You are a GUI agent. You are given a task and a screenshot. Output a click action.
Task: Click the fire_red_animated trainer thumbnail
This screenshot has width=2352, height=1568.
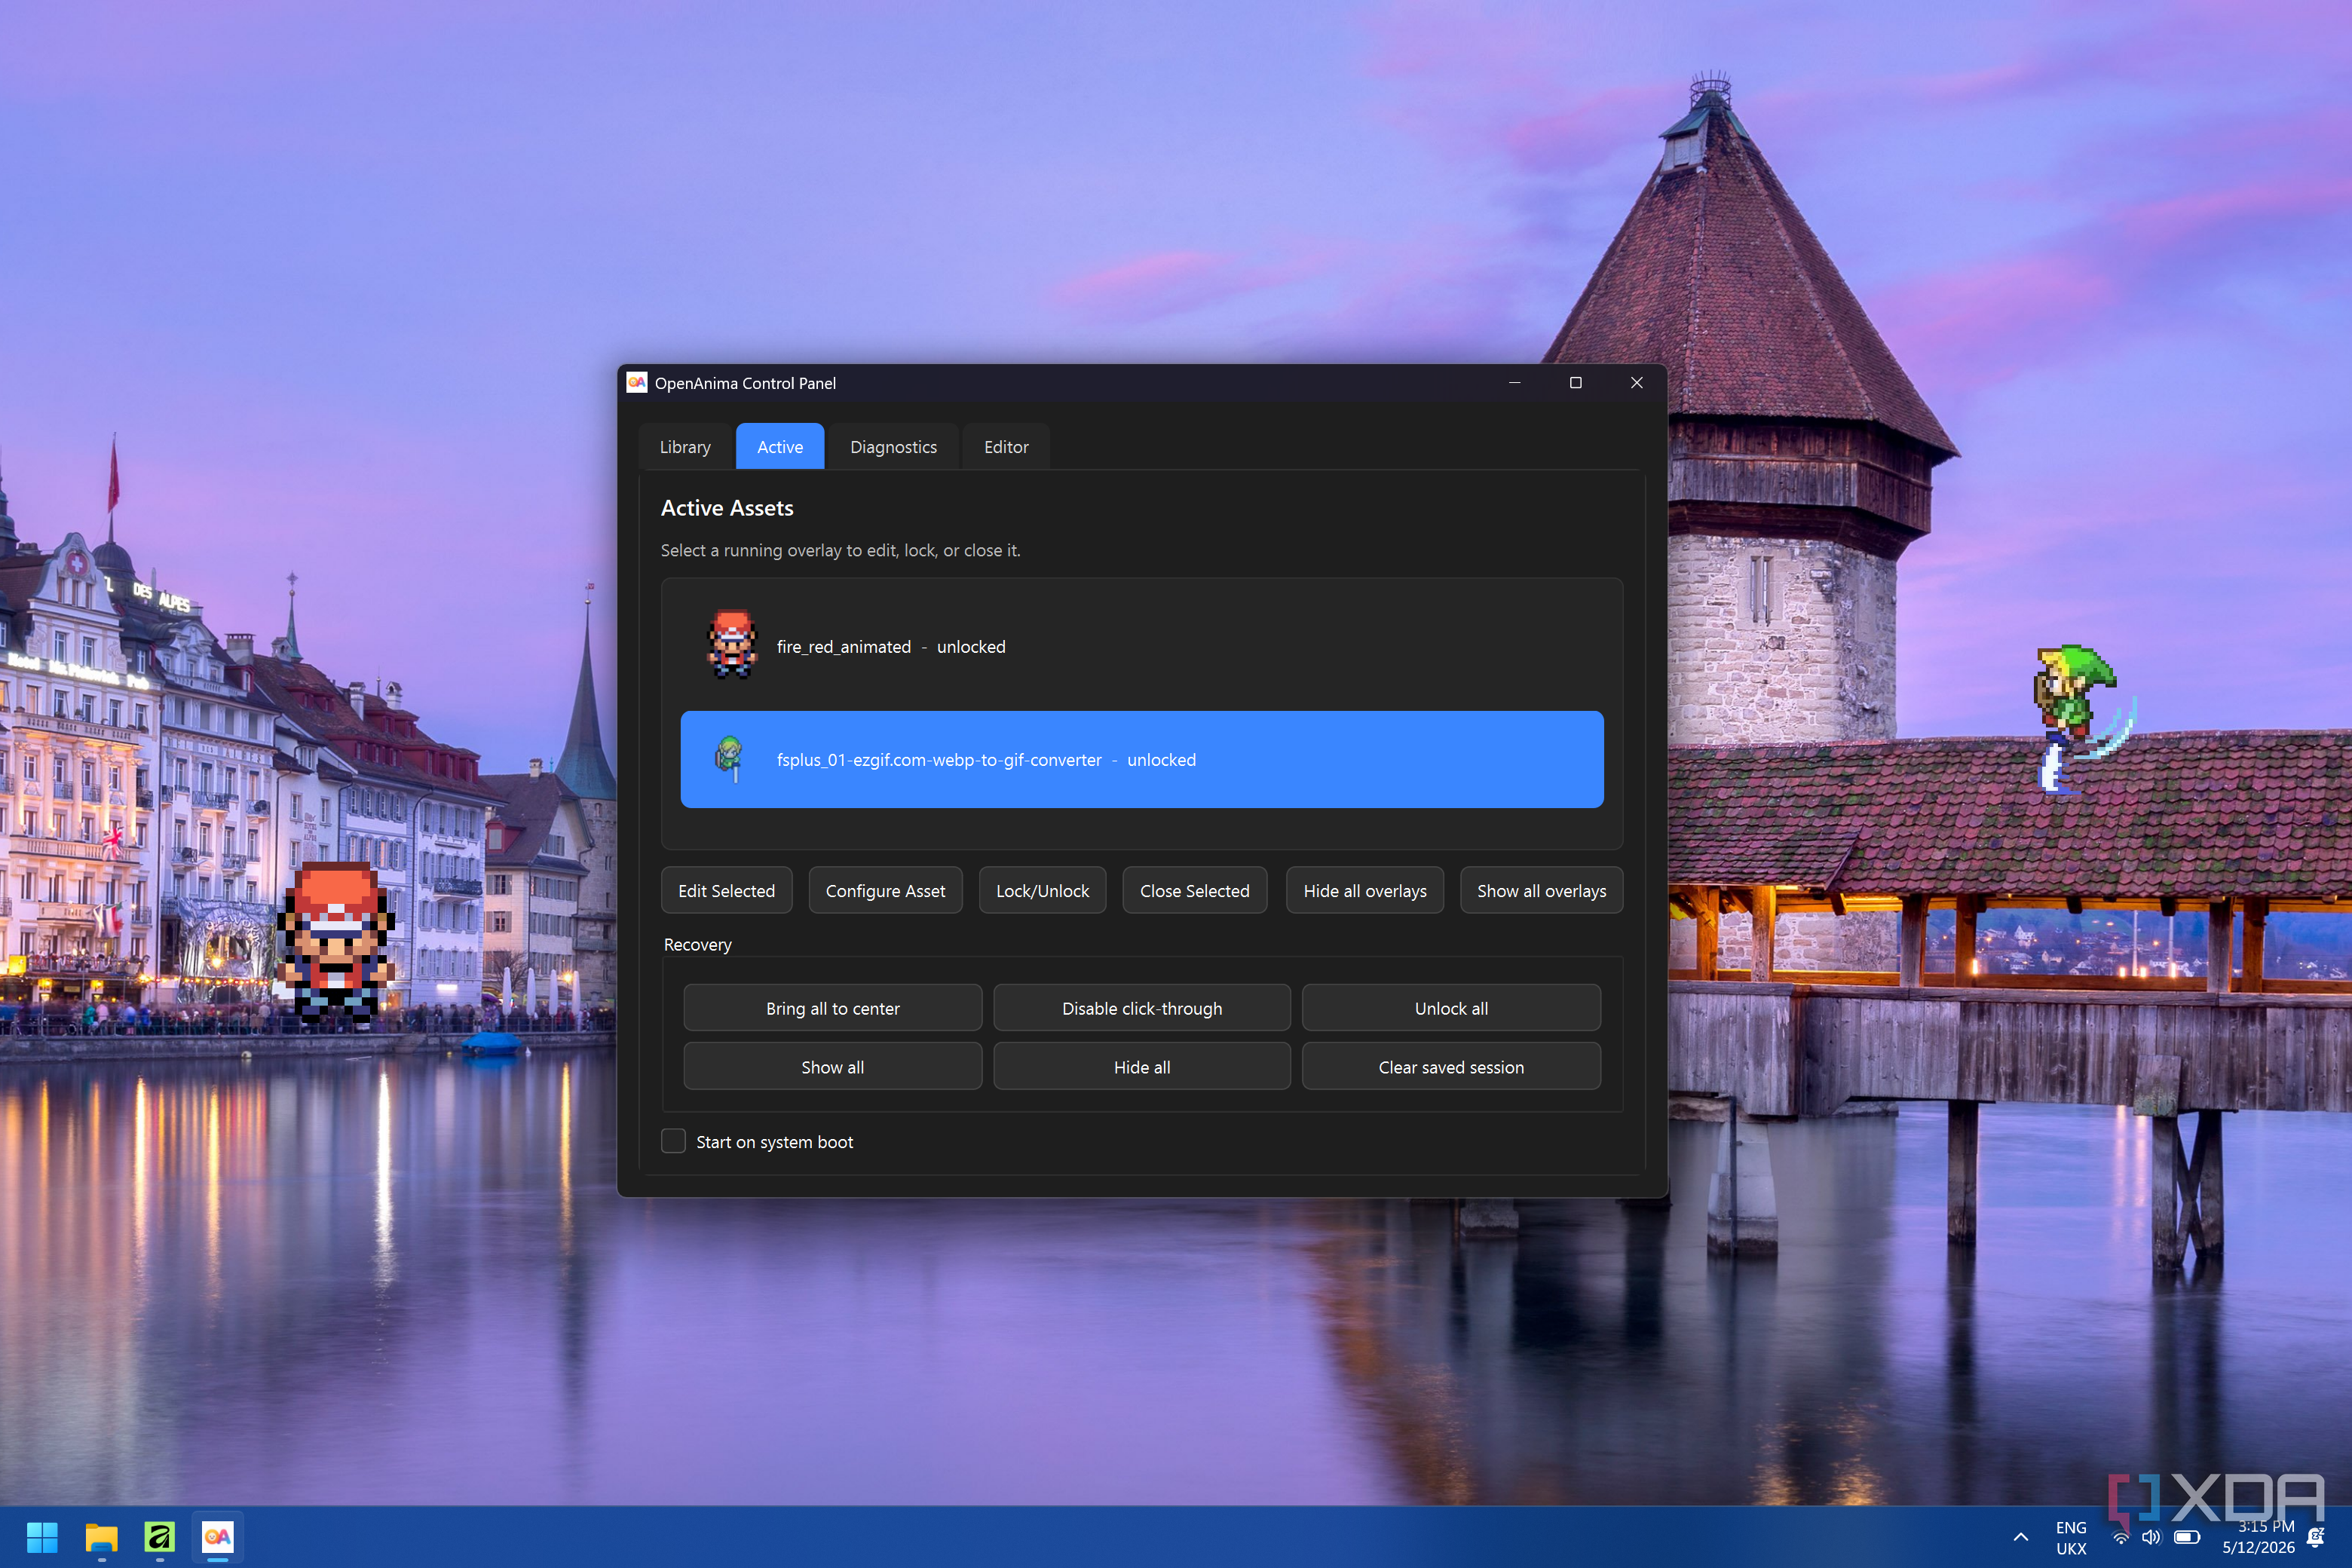point(732,645)
